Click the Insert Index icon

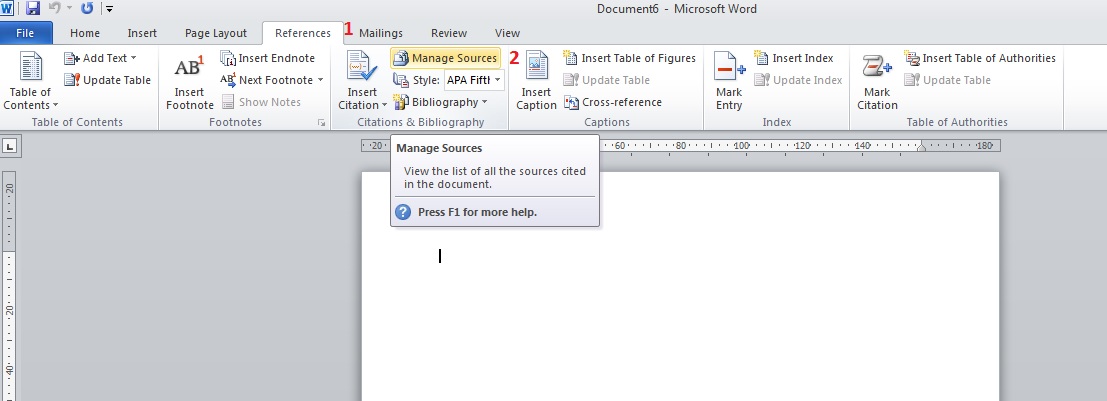point(761,58)
